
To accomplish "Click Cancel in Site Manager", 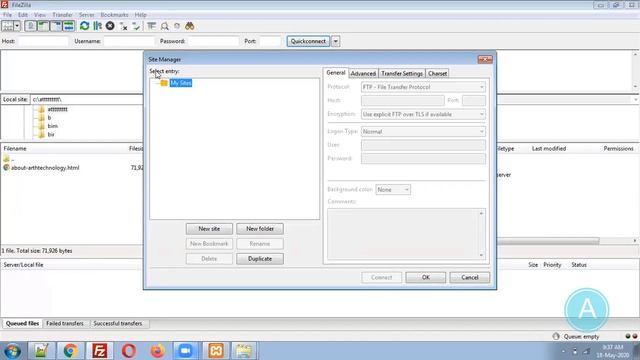I will click(x=470, y=278).
